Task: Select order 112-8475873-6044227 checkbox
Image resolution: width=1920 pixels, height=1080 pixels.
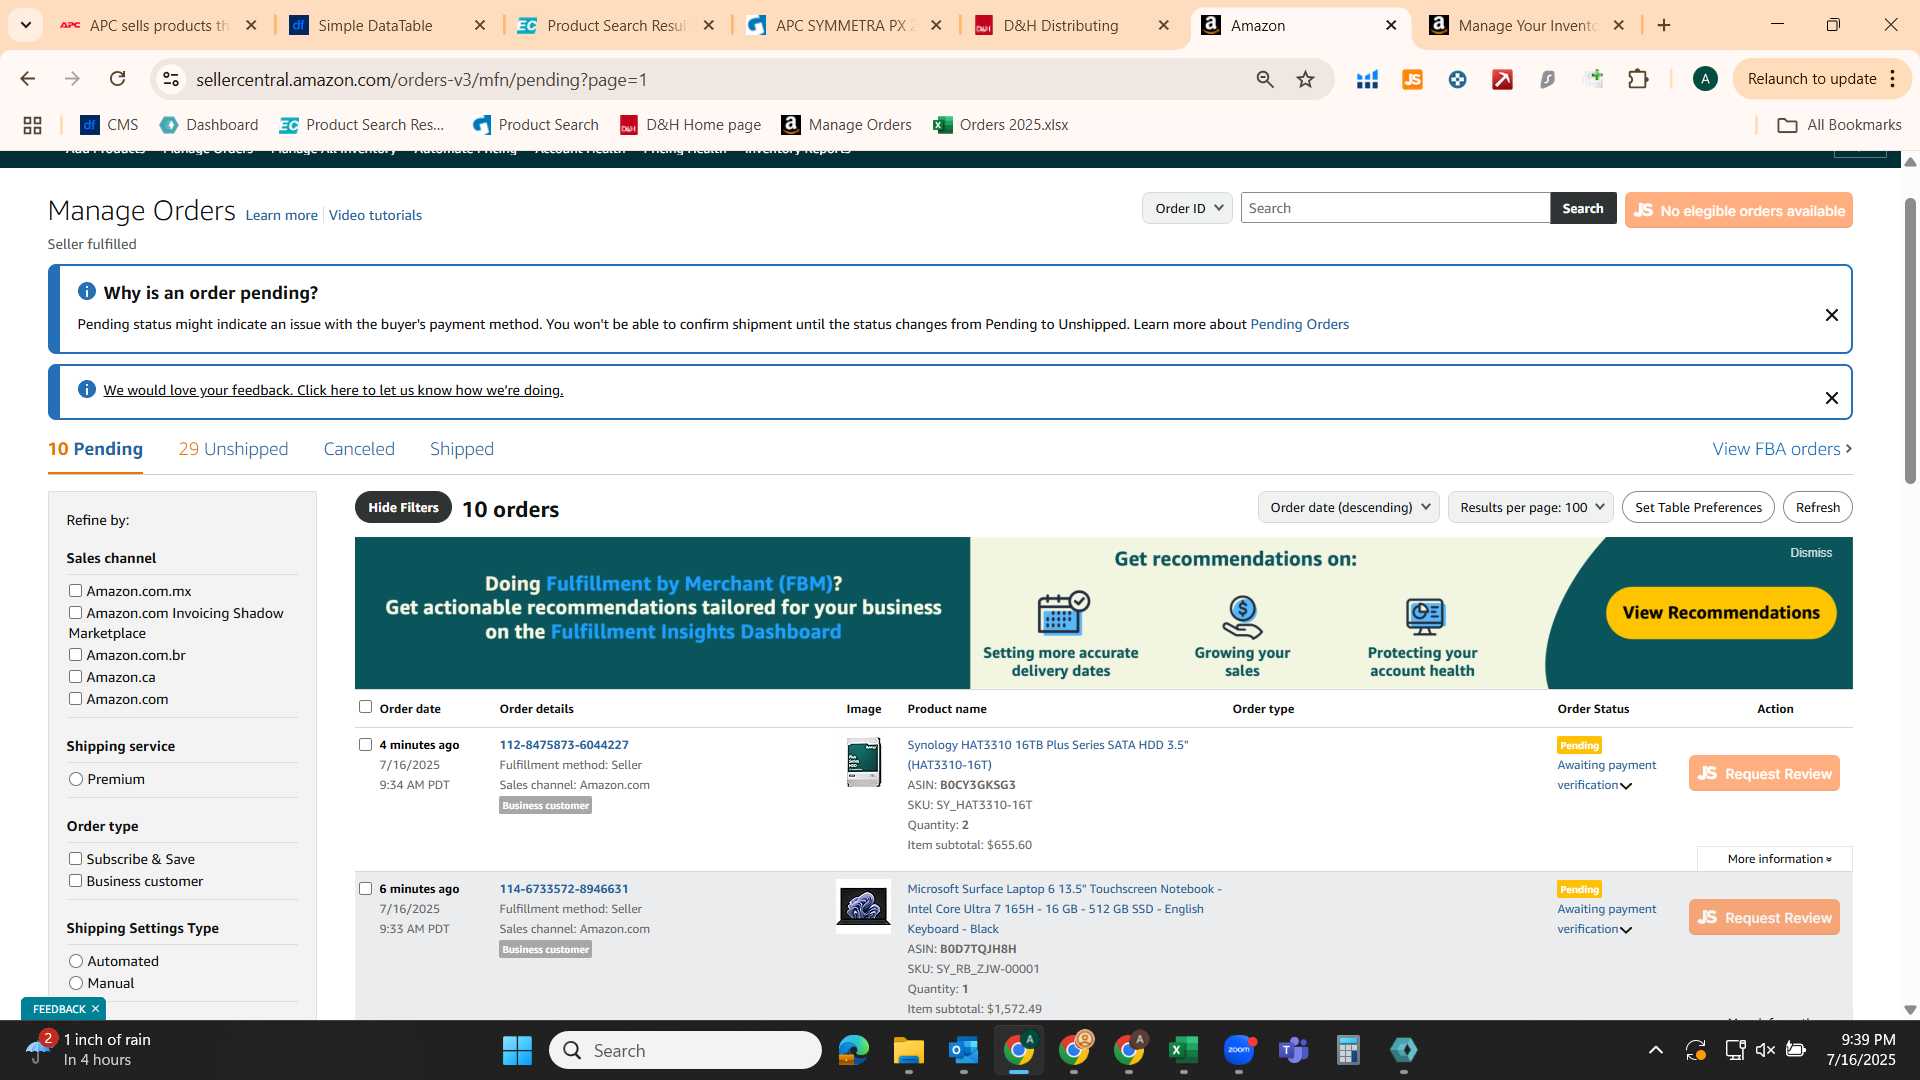Action: 365,745
